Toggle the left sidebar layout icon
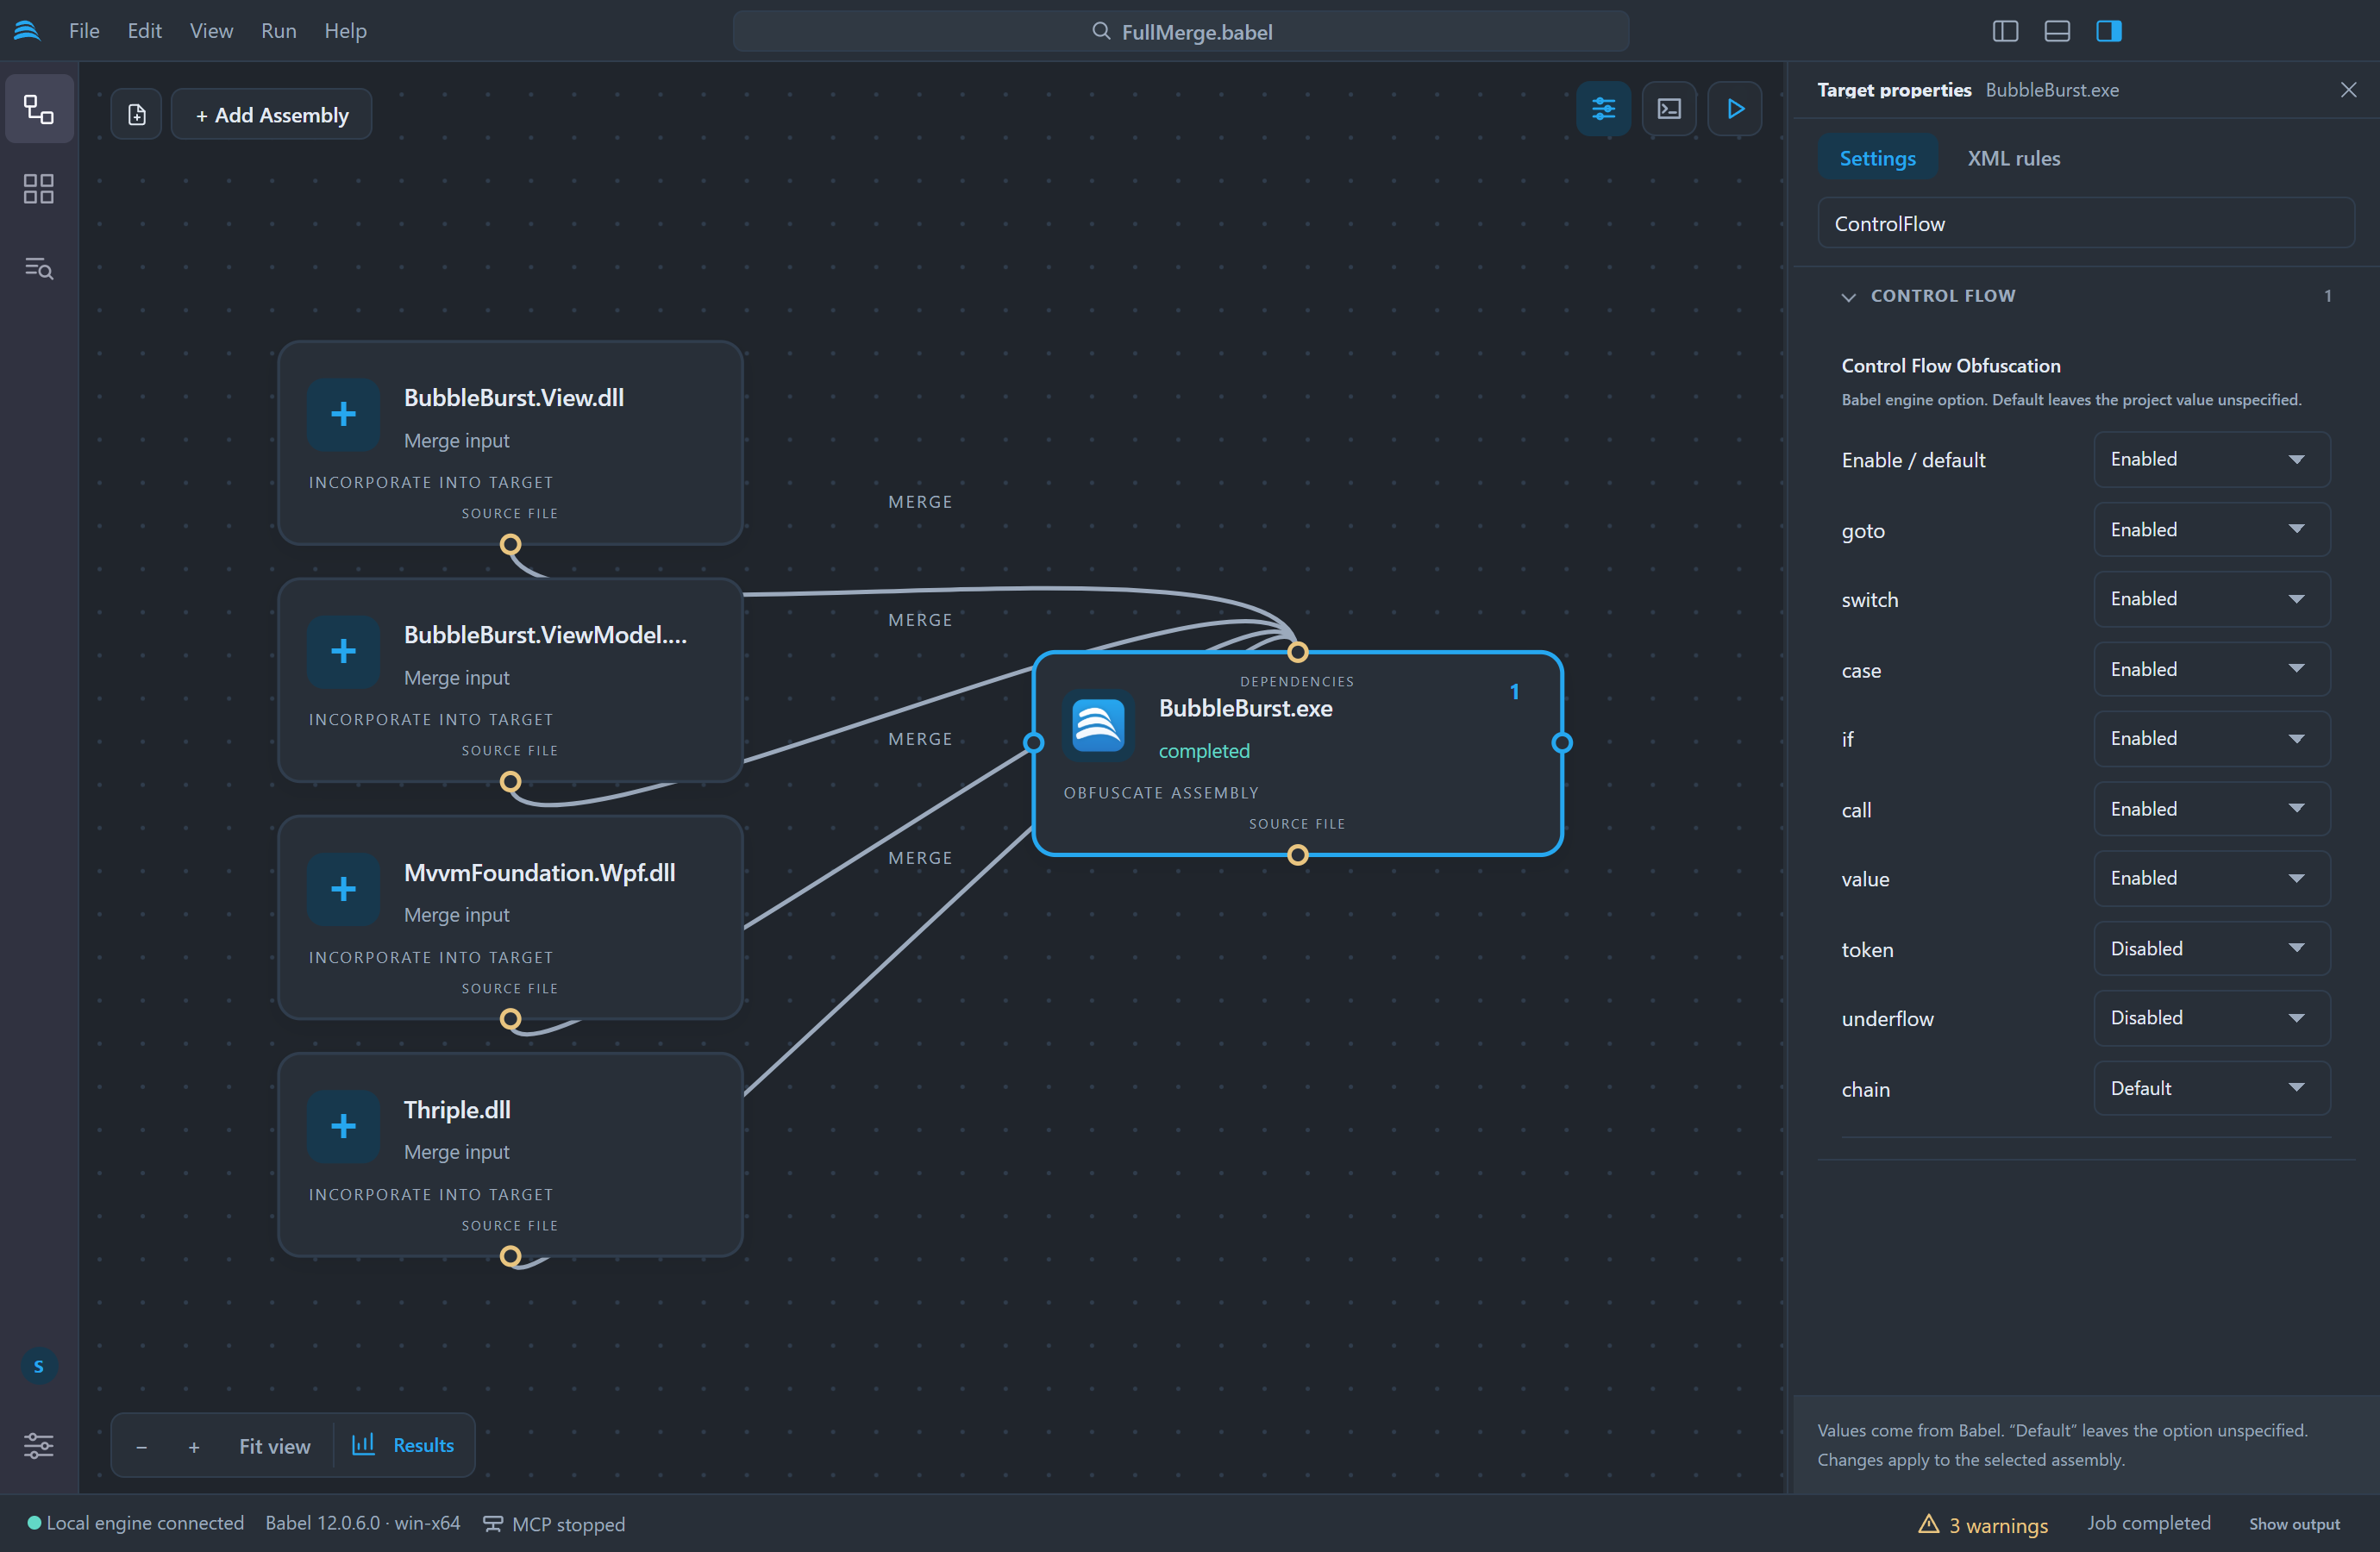 point(2005,31)
